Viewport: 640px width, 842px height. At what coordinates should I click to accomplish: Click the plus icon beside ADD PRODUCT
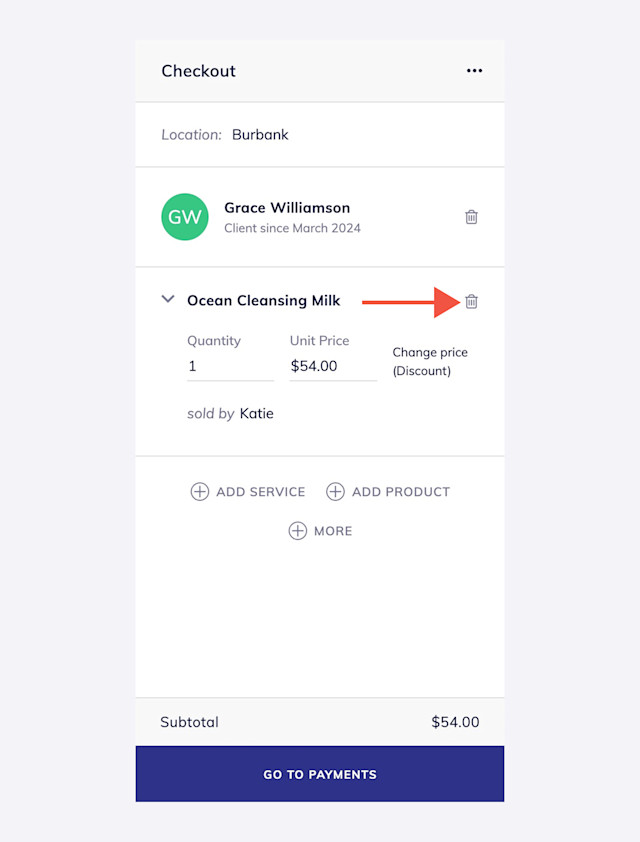(336, 491)
